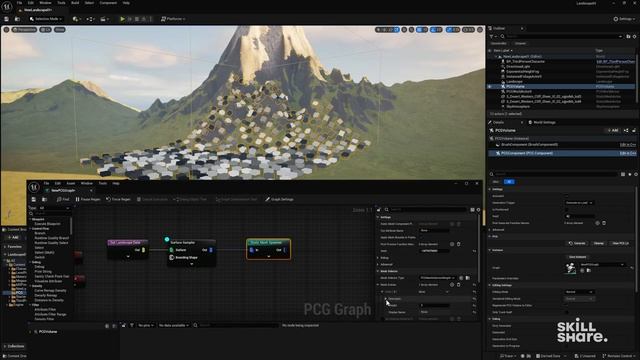This screenshot has height=360, width=640.
Task: Open the Window menu in main editor
Action: [45, 3]
